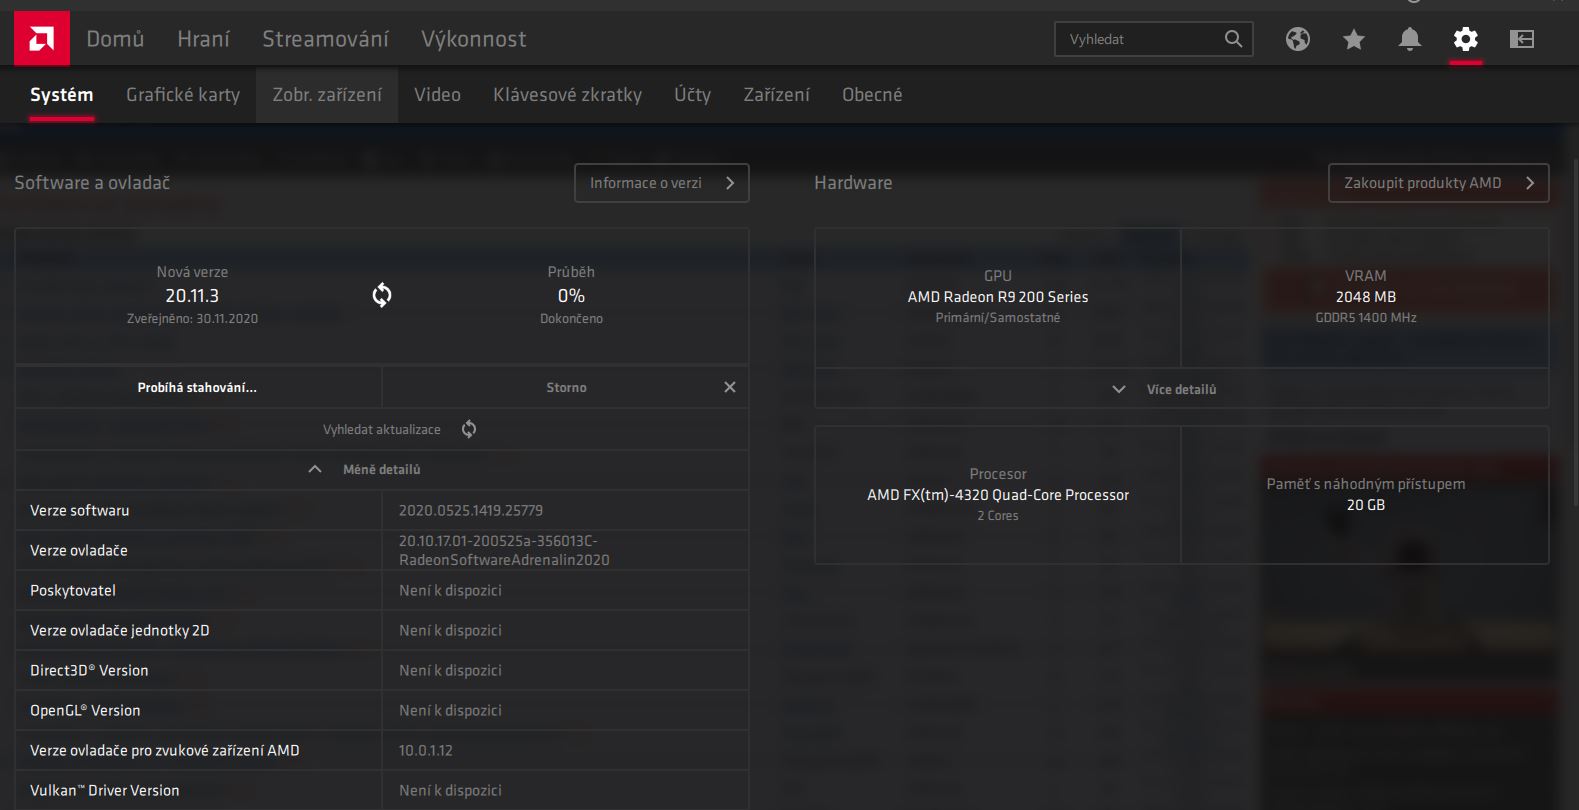Click Vyhledat aktualizace to check updates
Image resolution: width=1579 pixels, height=810 pixels.
382,429
